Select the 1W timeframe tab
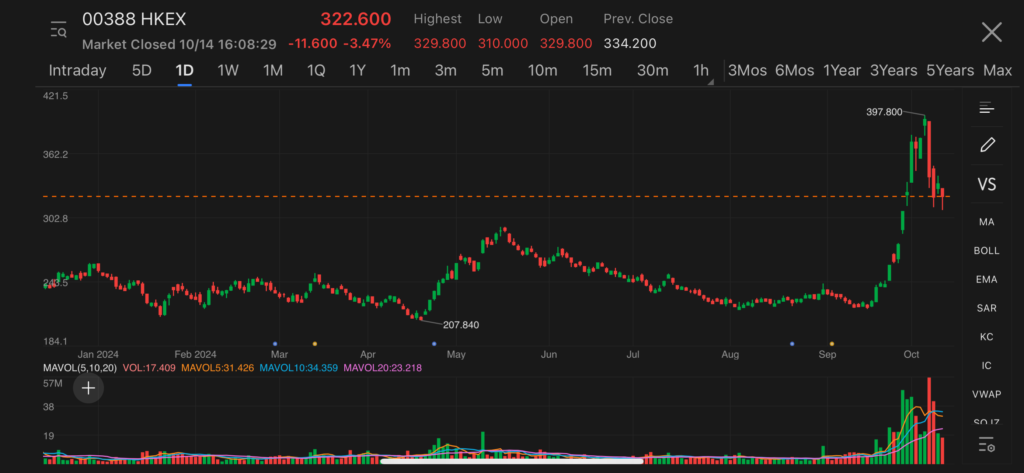1024x473 pixels. click(228, 70)
